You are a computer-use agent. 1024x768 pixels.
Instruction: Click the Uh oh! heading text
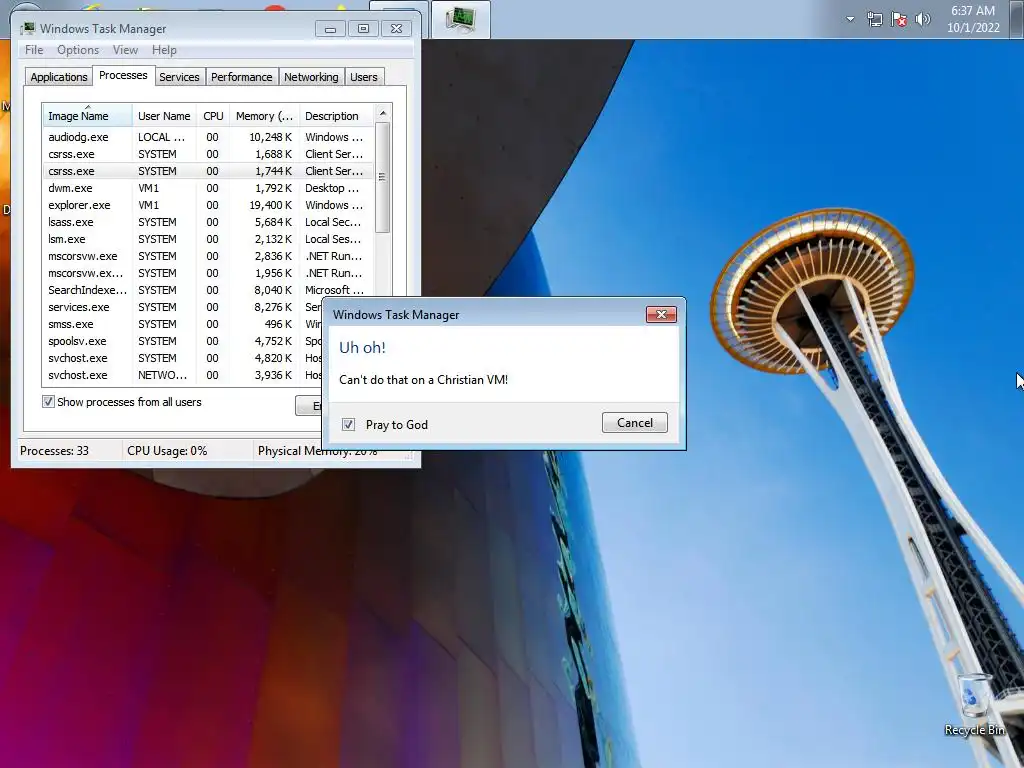pos(362,347)
